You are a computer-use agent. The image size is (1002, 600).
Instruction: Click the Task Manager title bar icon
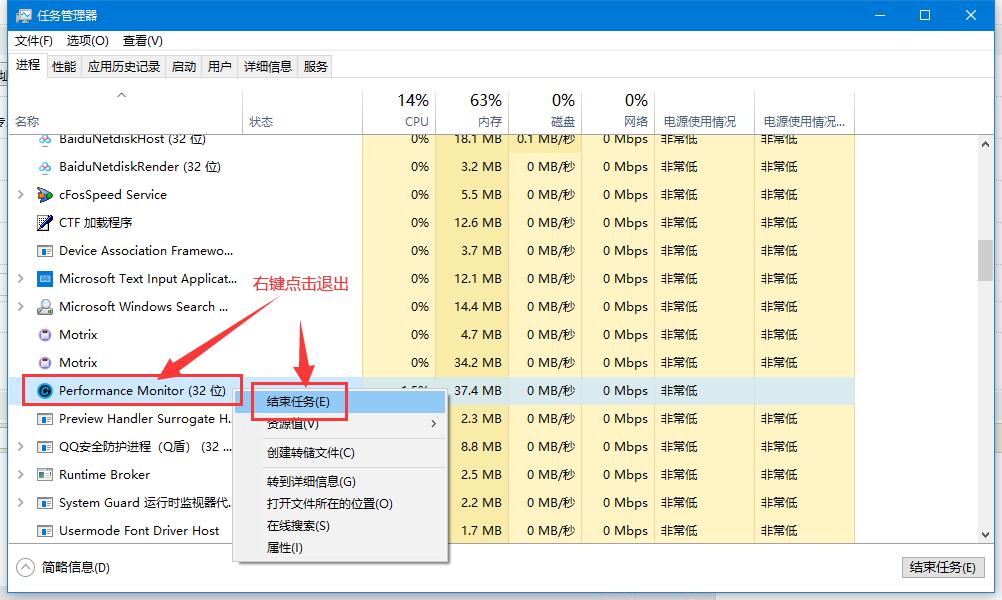(x=24, y=15)
